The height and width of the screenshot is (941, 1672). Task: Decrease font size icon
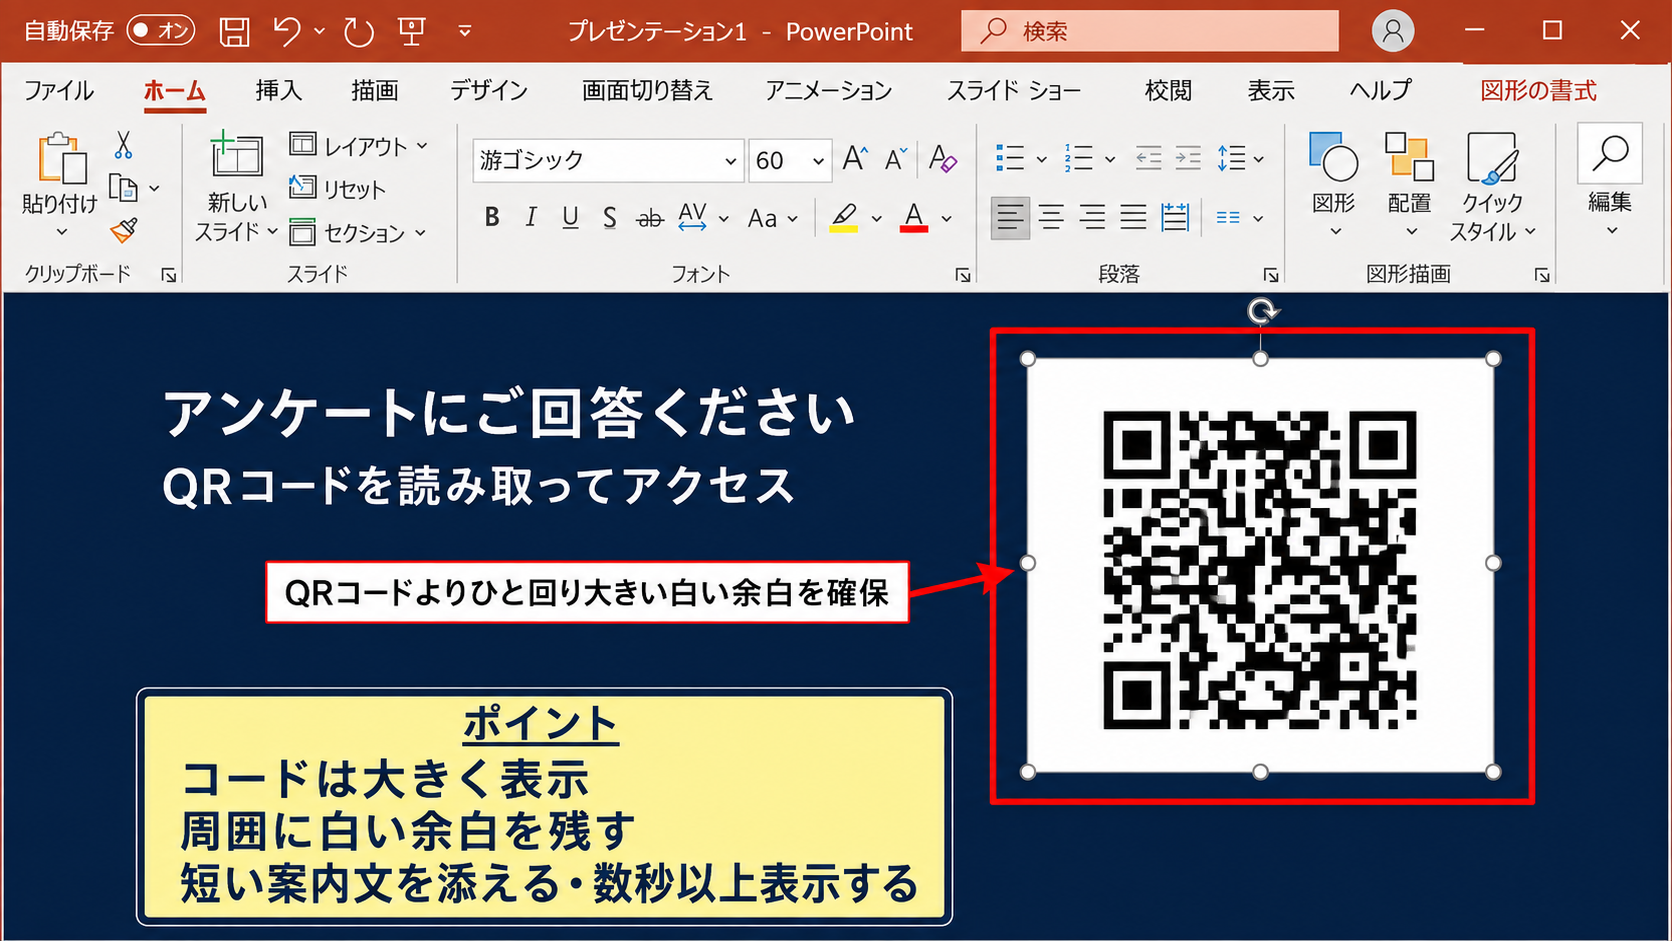coord(895,158)
